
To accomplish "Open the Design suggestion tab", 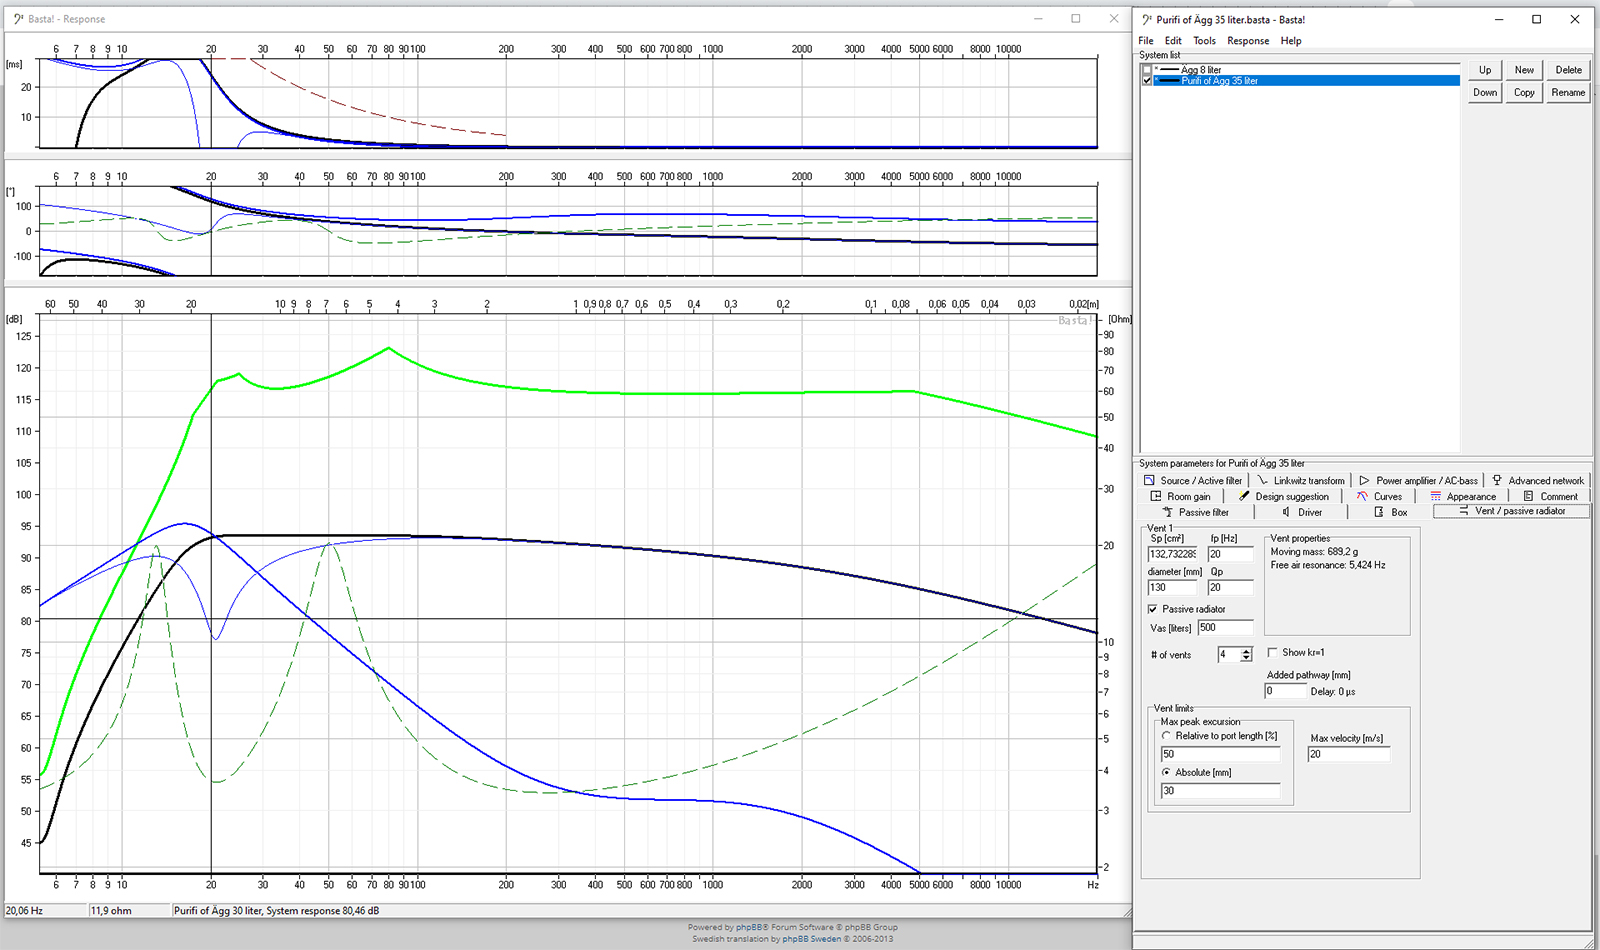I will click(1284, 497).
